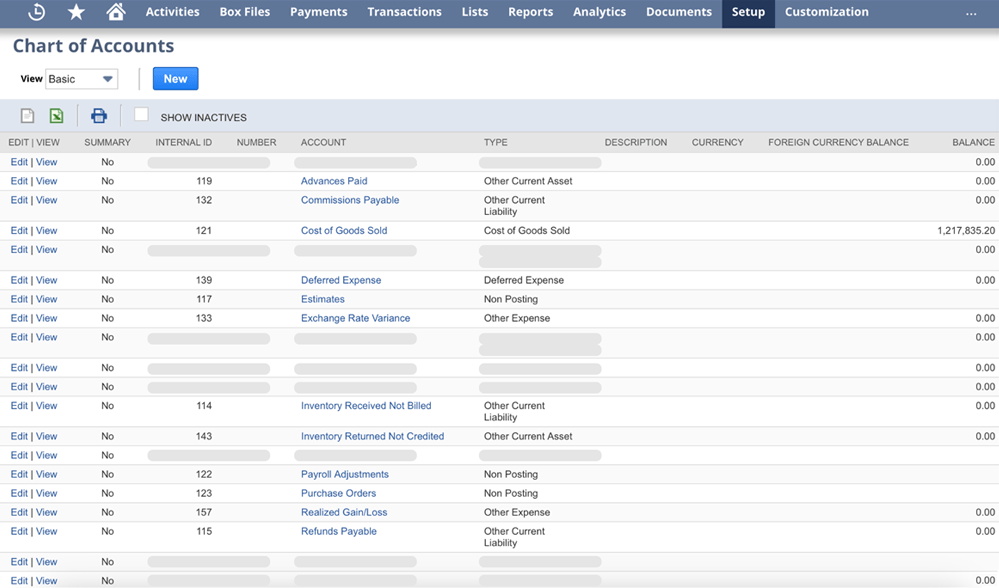999x588 pixels.
Task: Select internal ID 157 cell
Action: pyautogui.click(x=204, y=513)
